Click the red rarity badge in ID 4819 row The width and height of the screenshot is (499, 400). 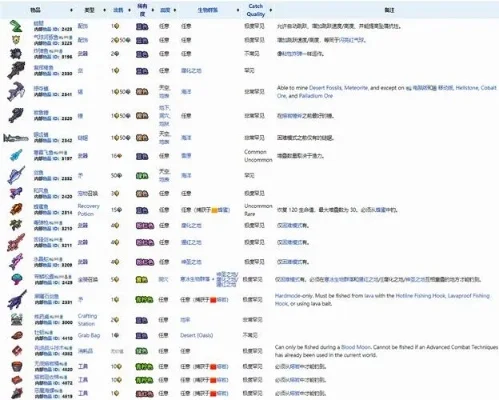[x=144, y=393]
